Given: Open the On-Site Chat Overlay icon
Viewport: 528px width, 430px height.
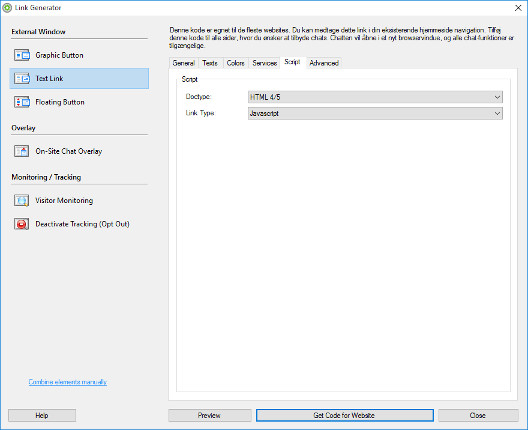Looking at the screenshot, I should click(22, 151).
